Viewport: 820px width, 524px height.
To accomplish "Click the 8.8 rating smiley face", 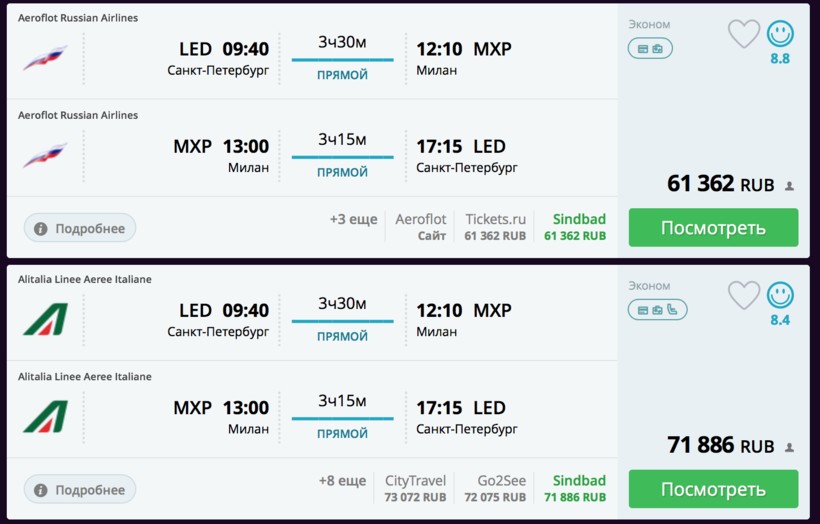I will (780, 34).
